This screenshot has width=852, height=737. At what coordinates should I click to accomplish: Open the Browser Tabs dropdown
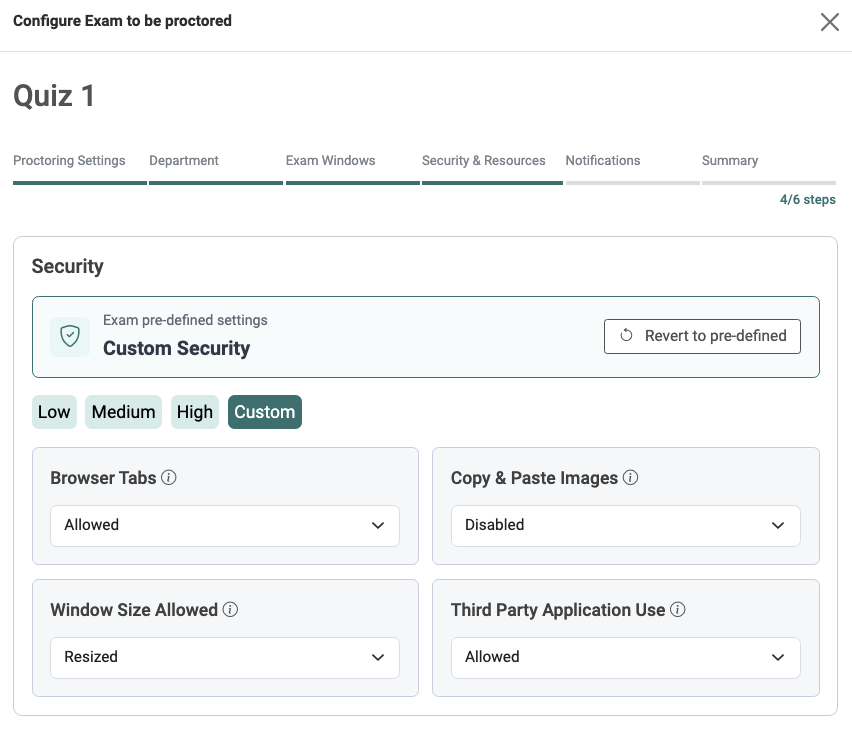(225, 526)
